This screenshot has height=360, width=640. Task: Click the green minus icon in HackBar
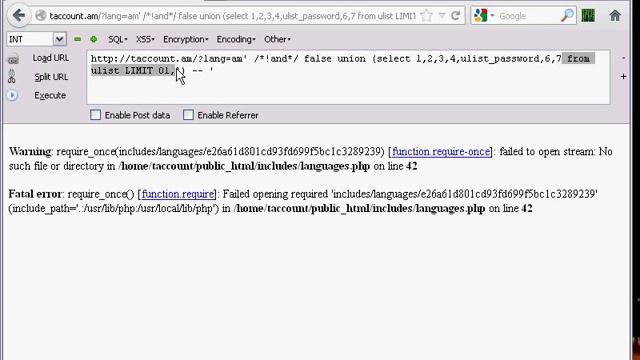pos(78,39)
